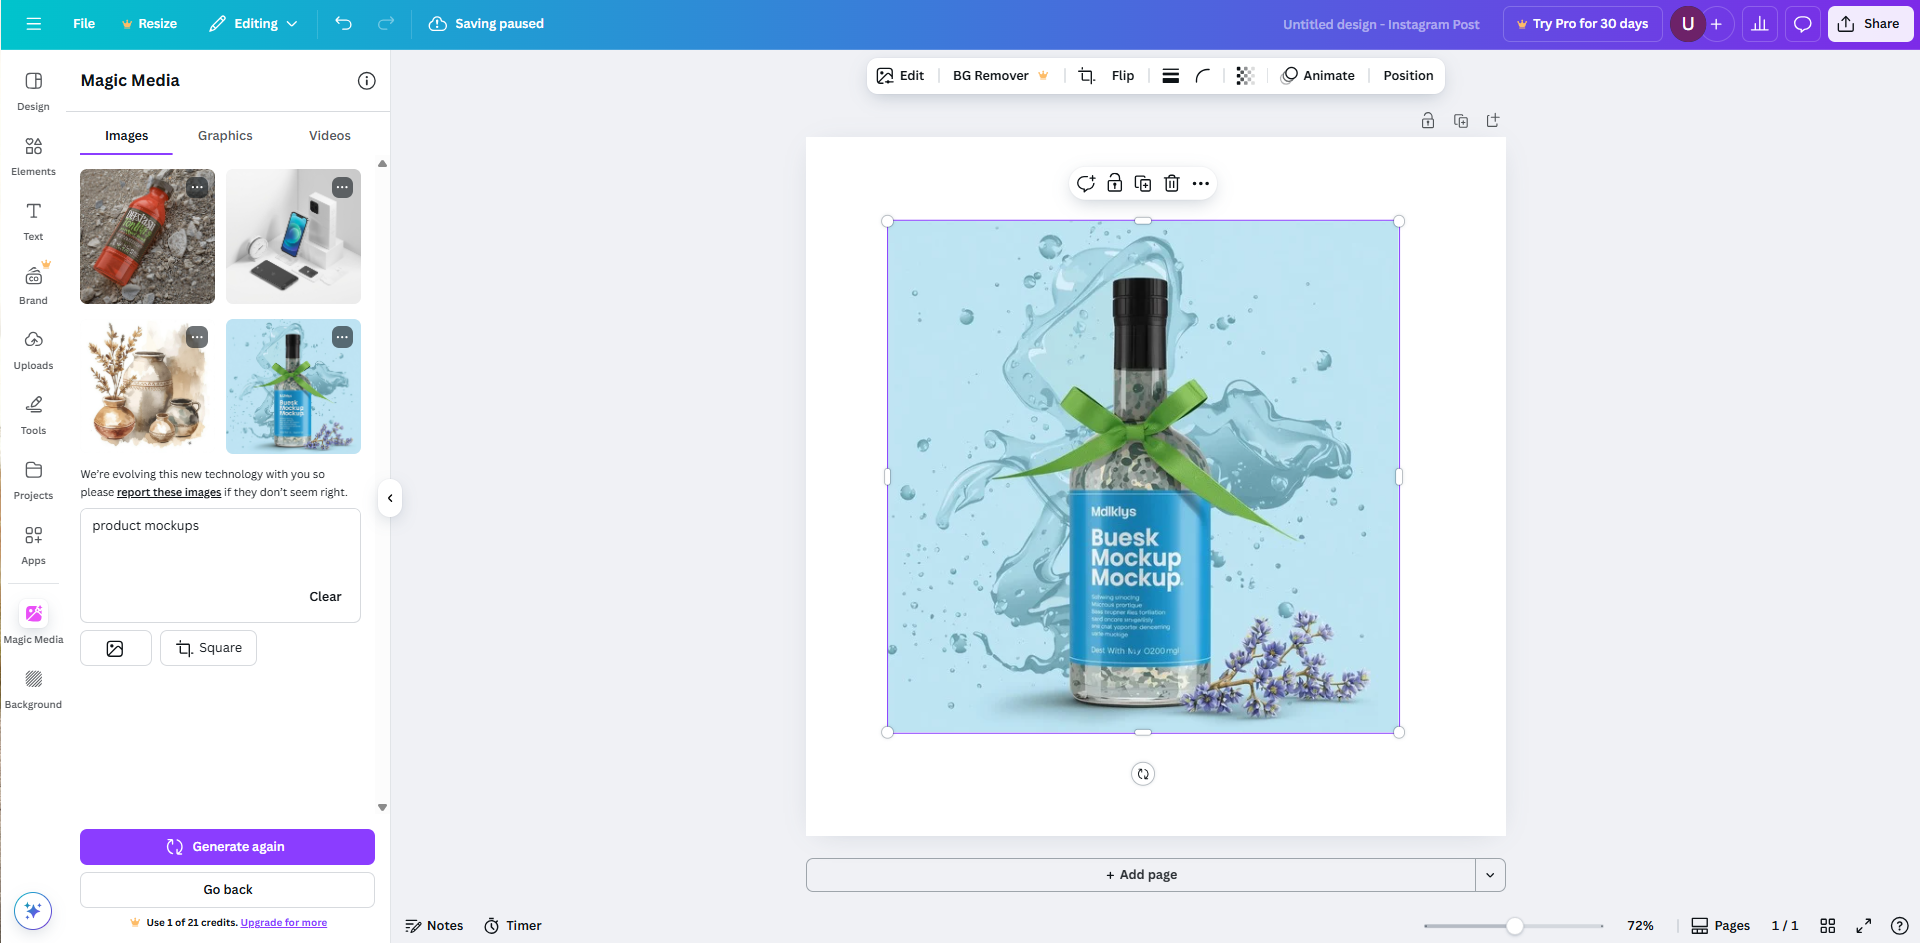Open the Editing mode dropdown
Viewport: 1920px width, 943px height.
[253, 23]
